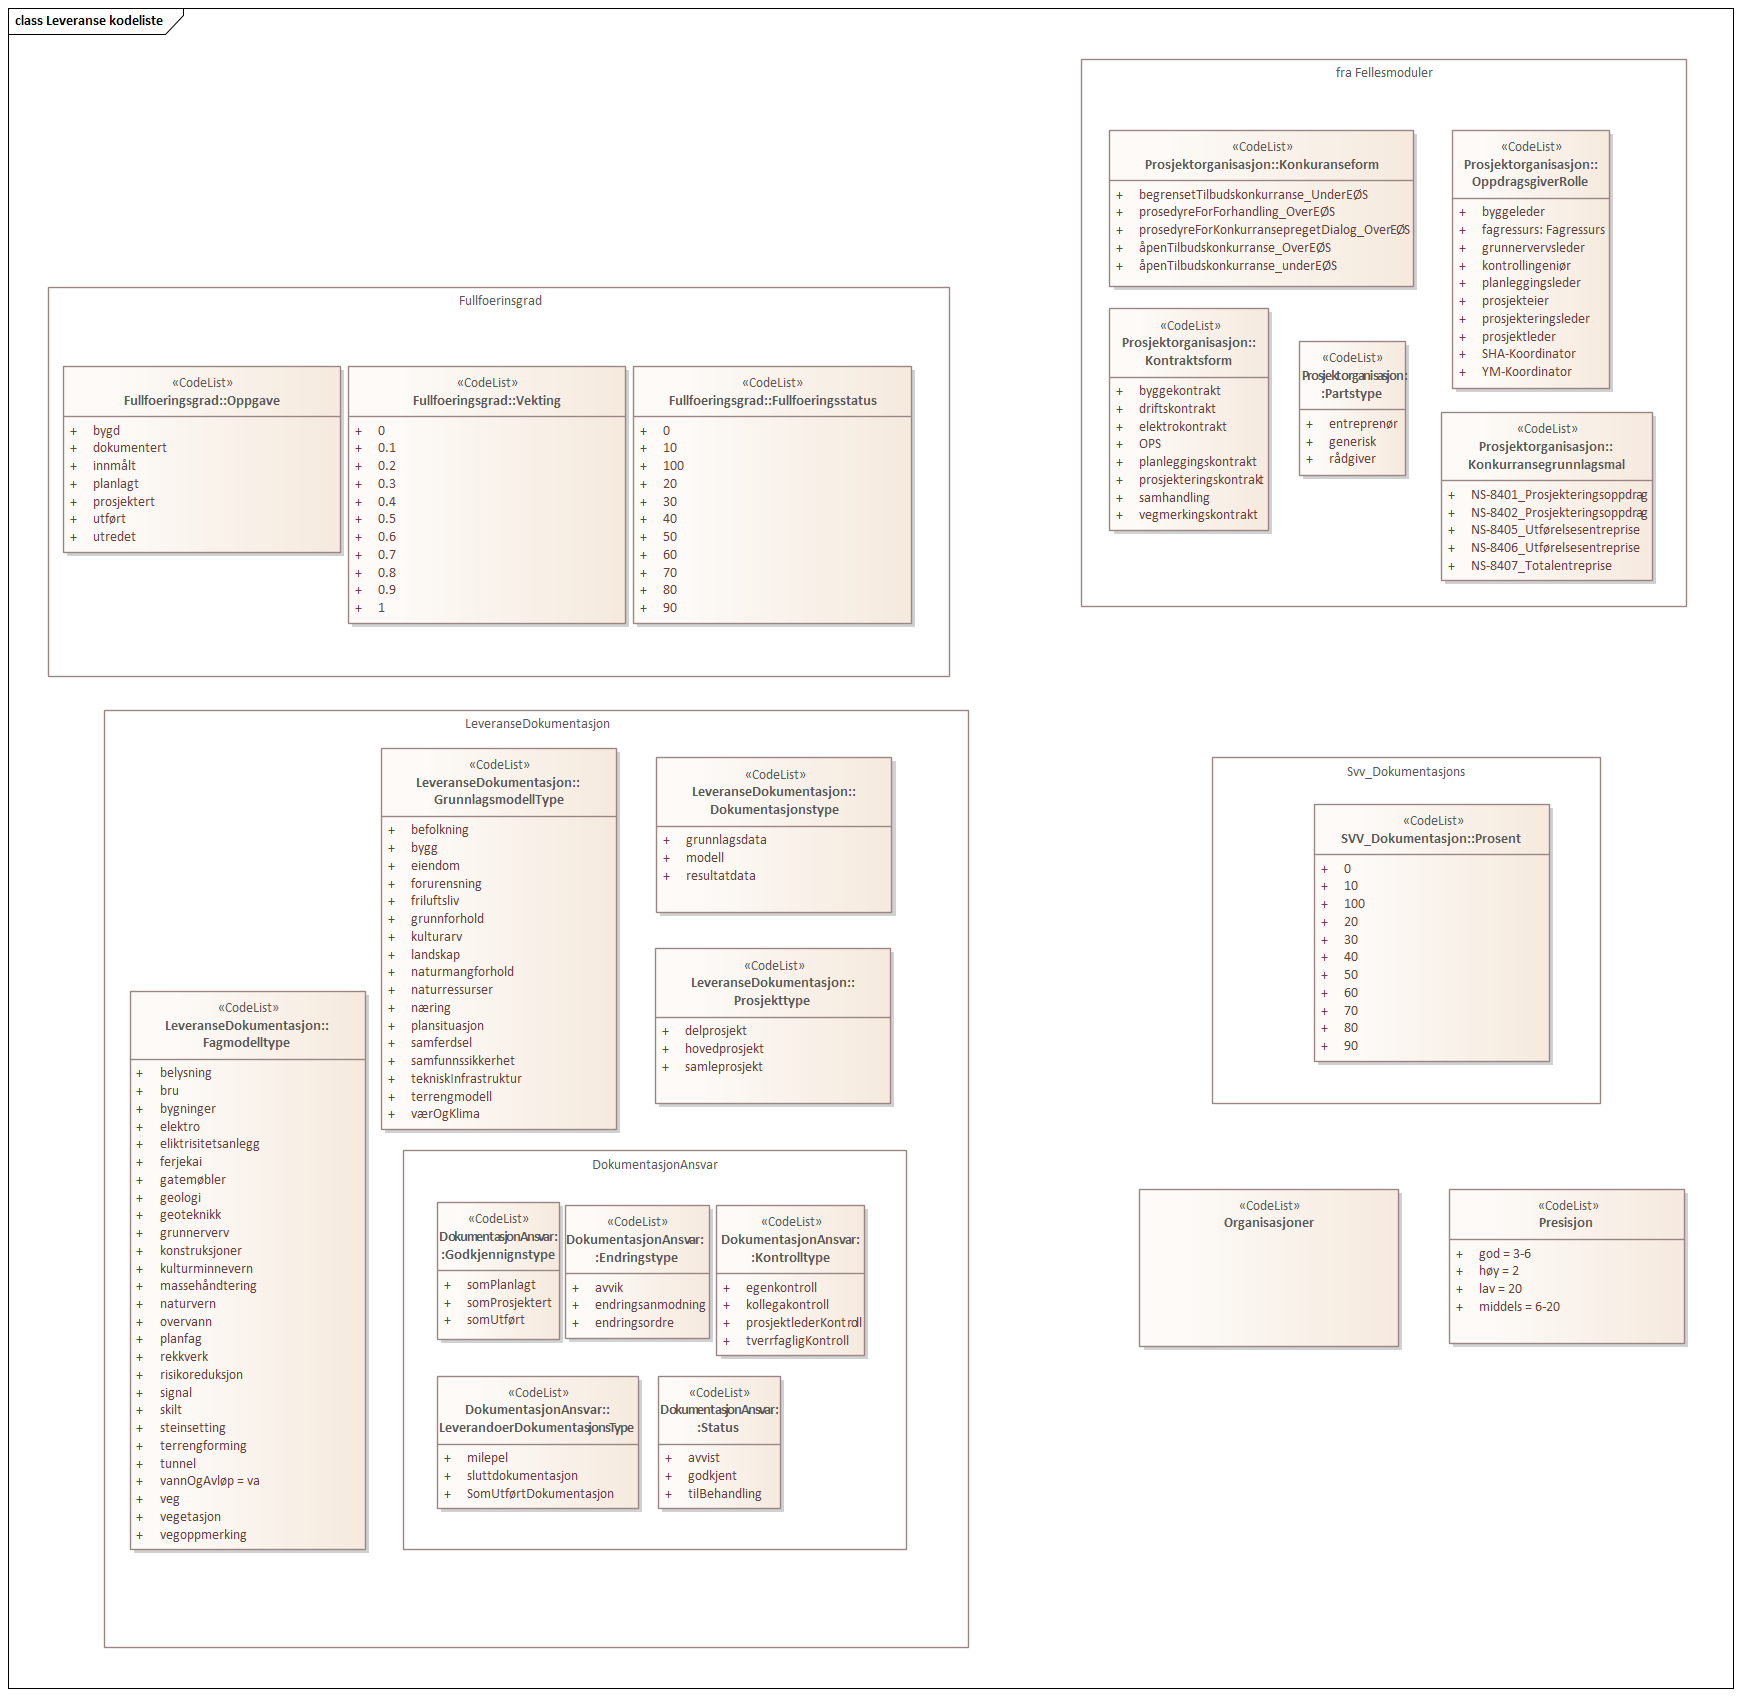This screenshot has width=1741, height=1696.
Task: Select the DokumentasjonAnsvar::Status class header
Action: 719,1410
